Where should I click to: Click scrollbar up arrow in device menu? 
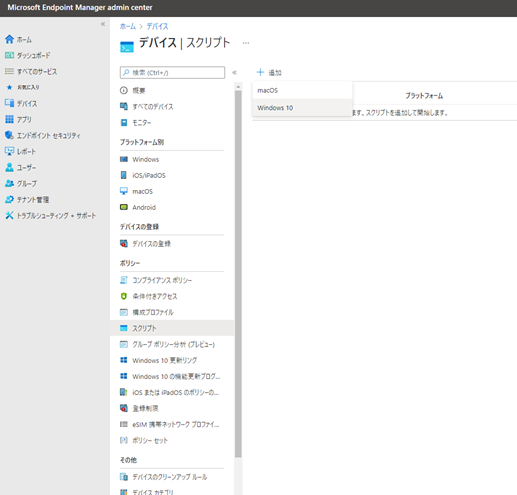[238, 87]
